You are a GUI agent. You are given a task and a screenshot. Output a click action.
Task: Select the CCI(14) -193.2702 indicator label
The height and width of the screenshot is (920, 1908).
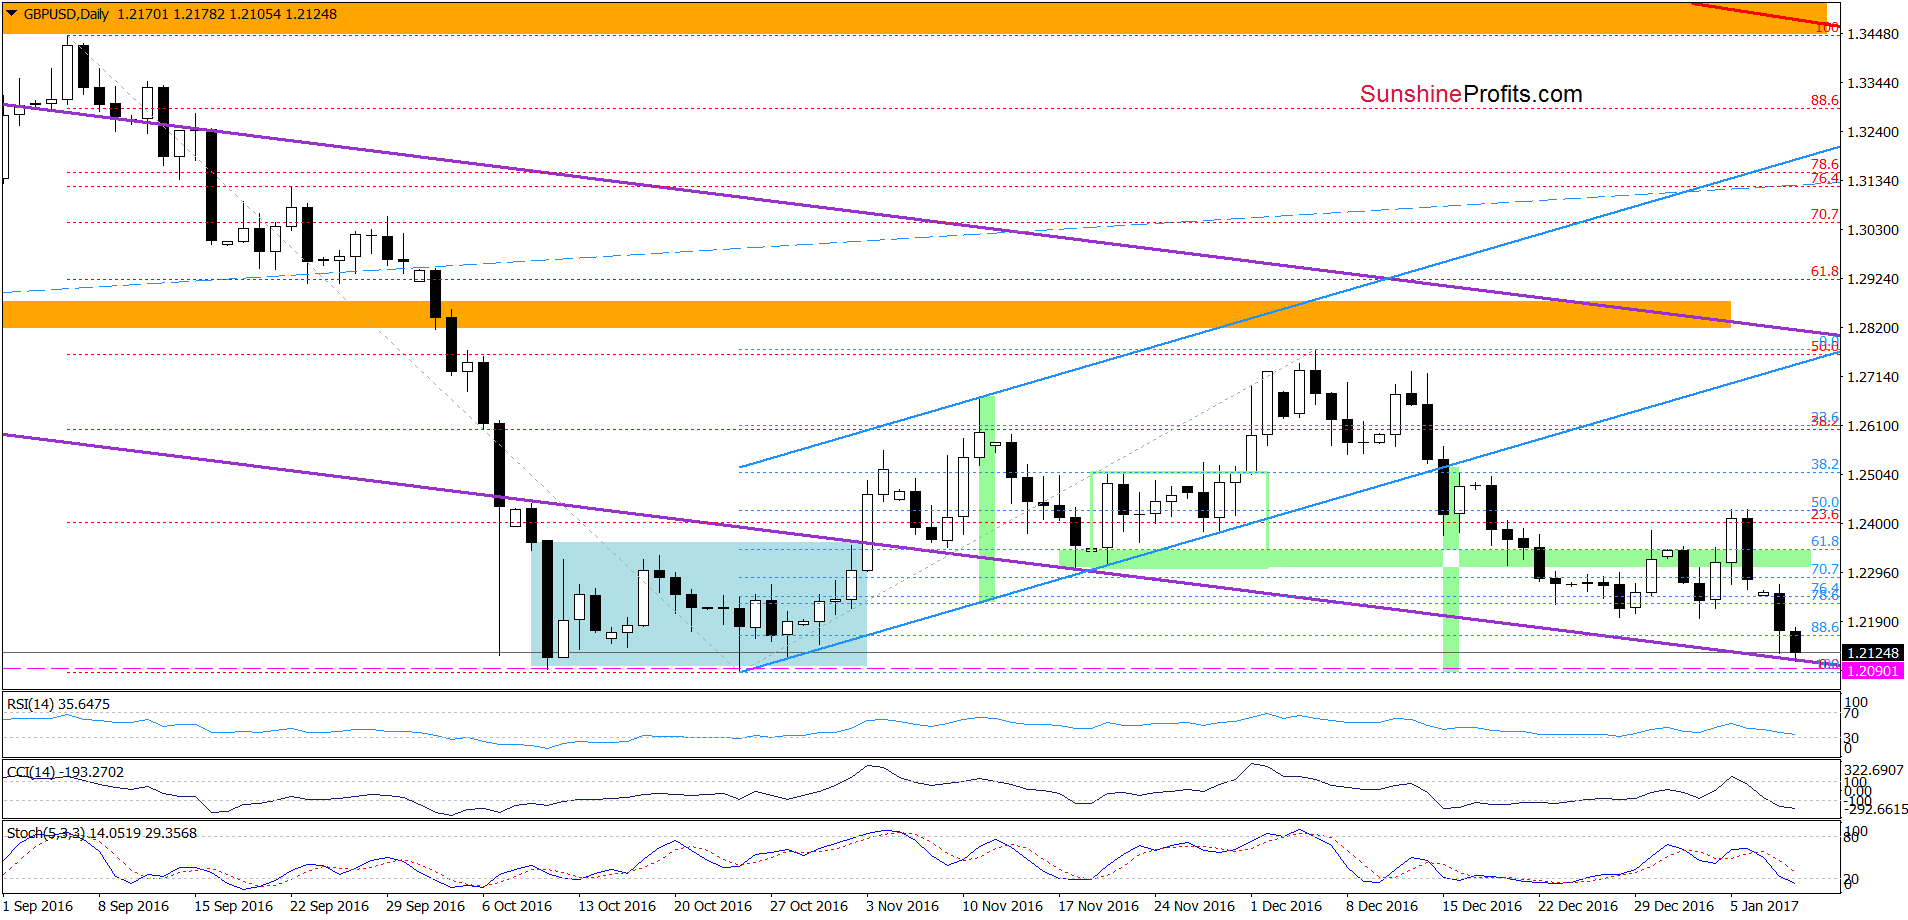(x=65, y=772)
